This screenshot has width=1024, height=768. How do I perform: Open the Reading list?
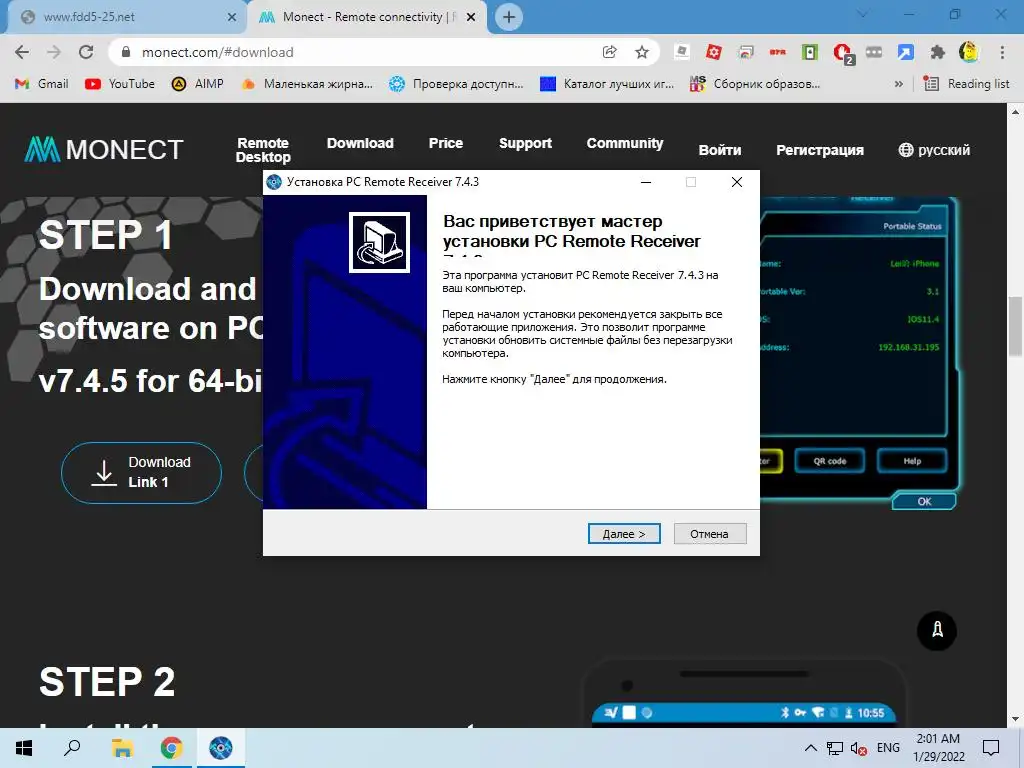coord(967,84)
